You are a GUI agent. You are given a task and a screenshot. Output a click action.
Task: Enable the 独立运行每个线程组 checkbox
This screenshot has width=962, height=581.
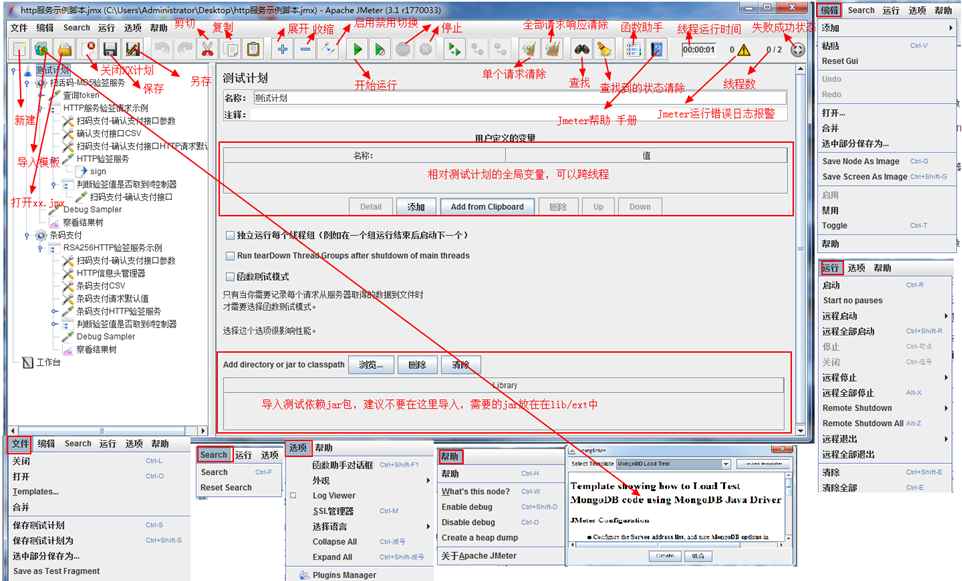pyautogui.click(x=230, y=235)
